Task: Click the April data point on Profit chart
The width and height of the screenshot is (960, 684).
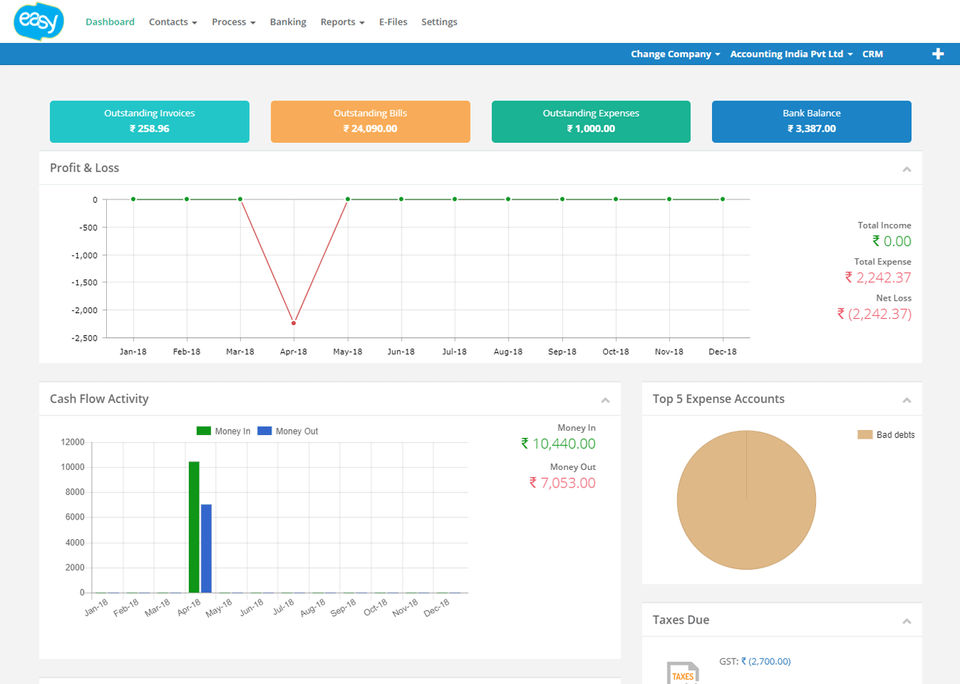Action: click(x=293, y=323)
